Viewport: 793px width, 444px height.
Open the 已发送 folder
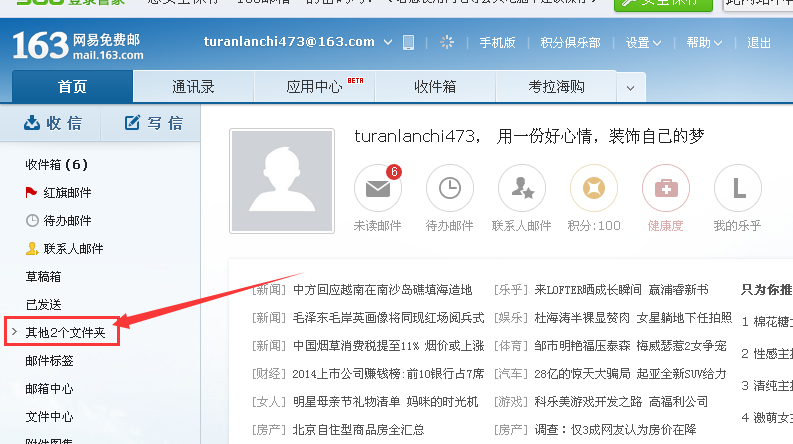click(x=43, y=304)
